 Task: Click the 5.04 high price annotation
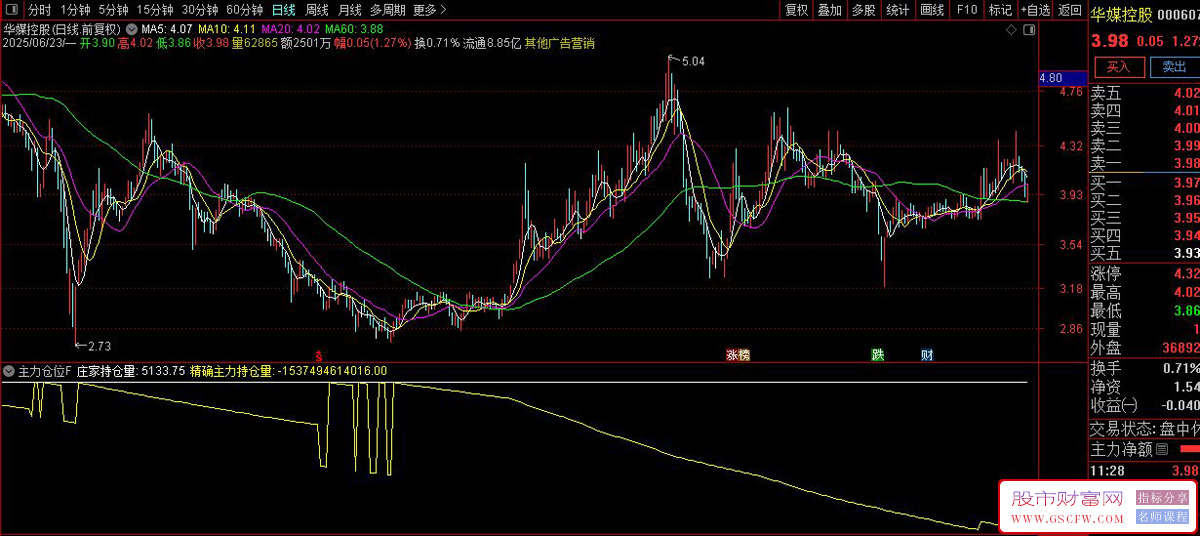pos(693,62)
